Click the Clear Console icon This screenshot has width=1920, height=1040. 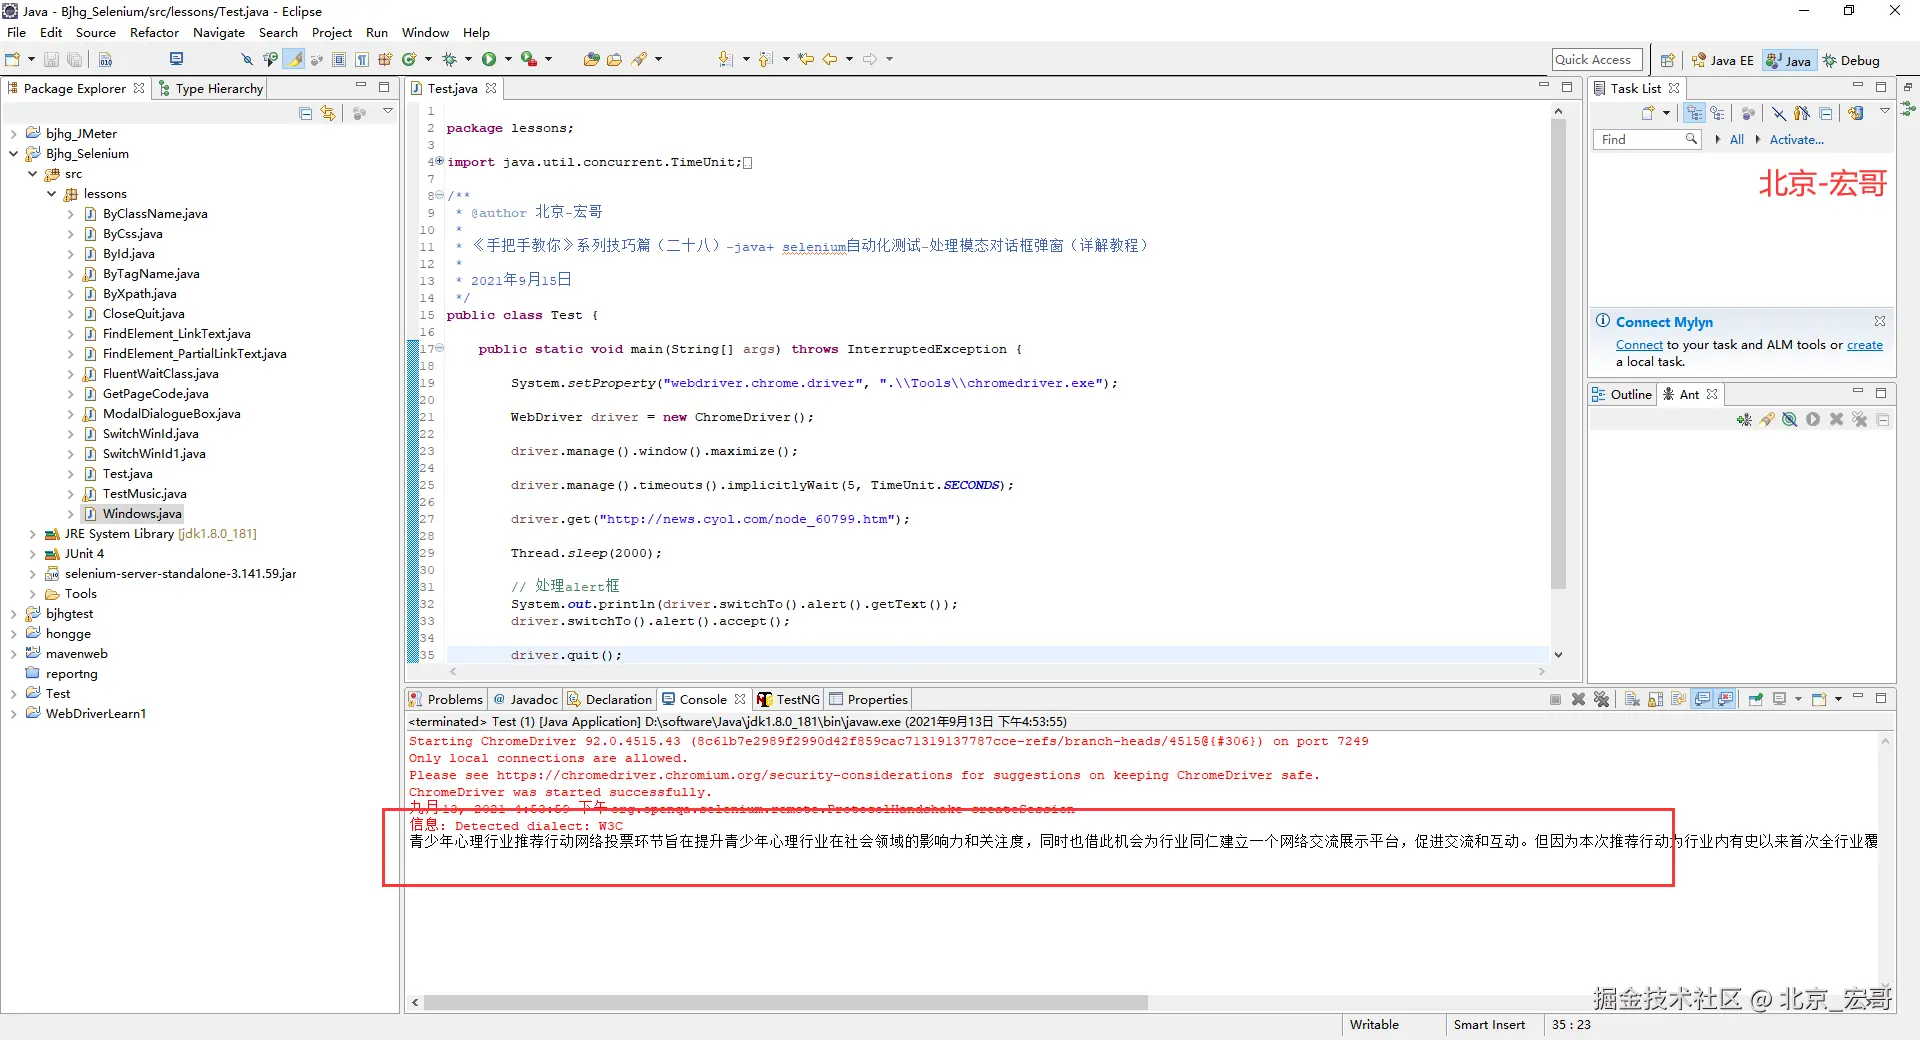pos(1631,699)
